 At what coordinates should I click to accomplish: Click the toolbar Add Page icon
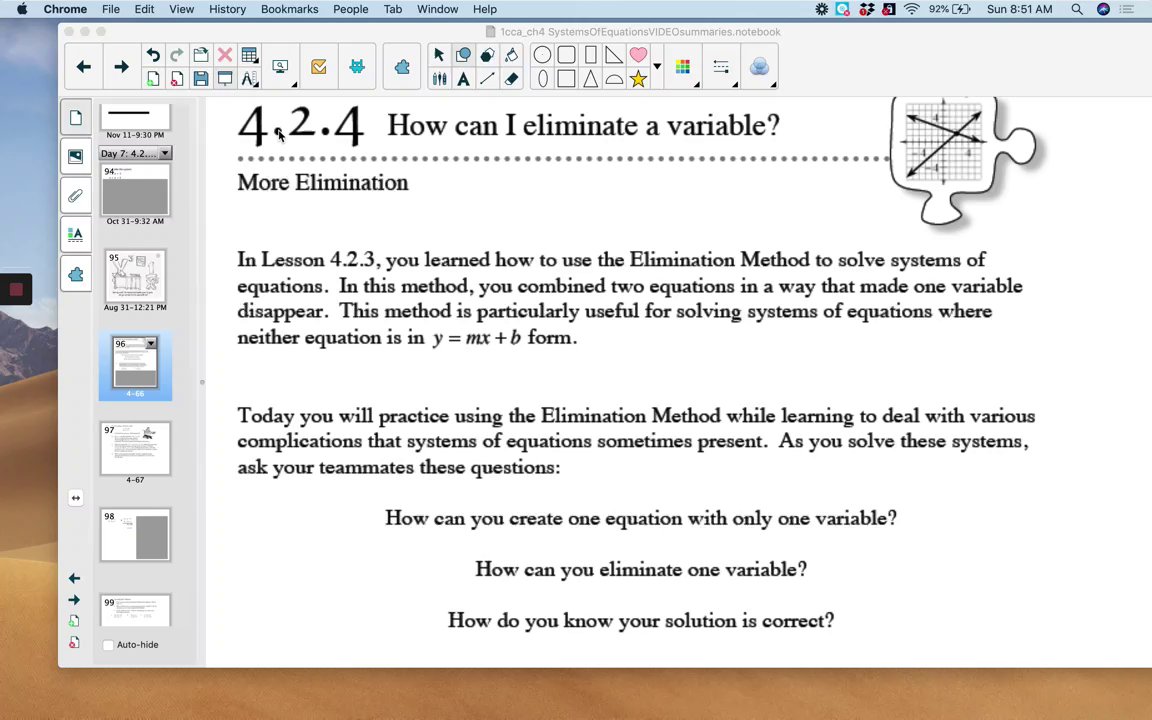153,79
